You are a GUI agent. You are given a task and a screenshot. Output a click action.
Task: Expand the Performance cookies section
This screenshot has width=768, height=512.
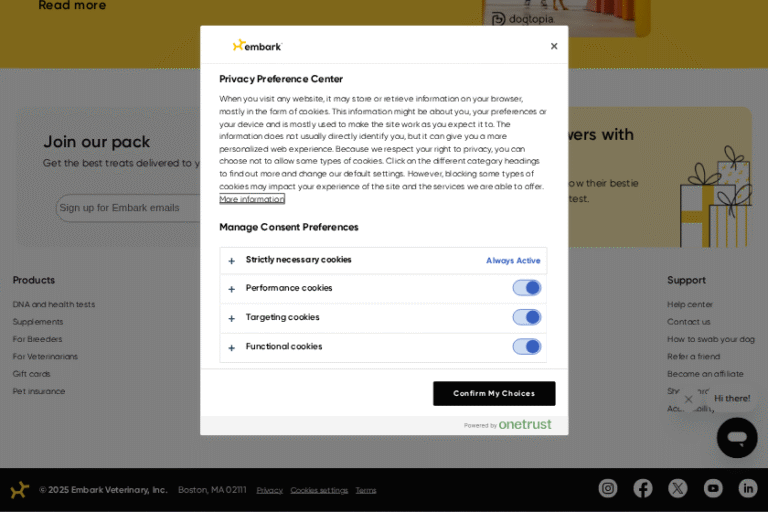pyautogui.click(x=232, y=289)
